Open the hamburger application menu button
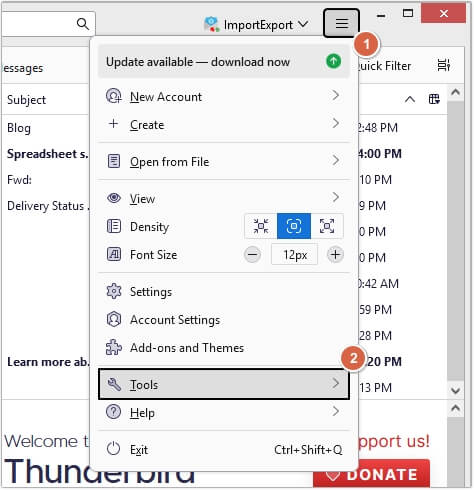Viewport: 474px width, 490px height. click(x=341, y=23)
